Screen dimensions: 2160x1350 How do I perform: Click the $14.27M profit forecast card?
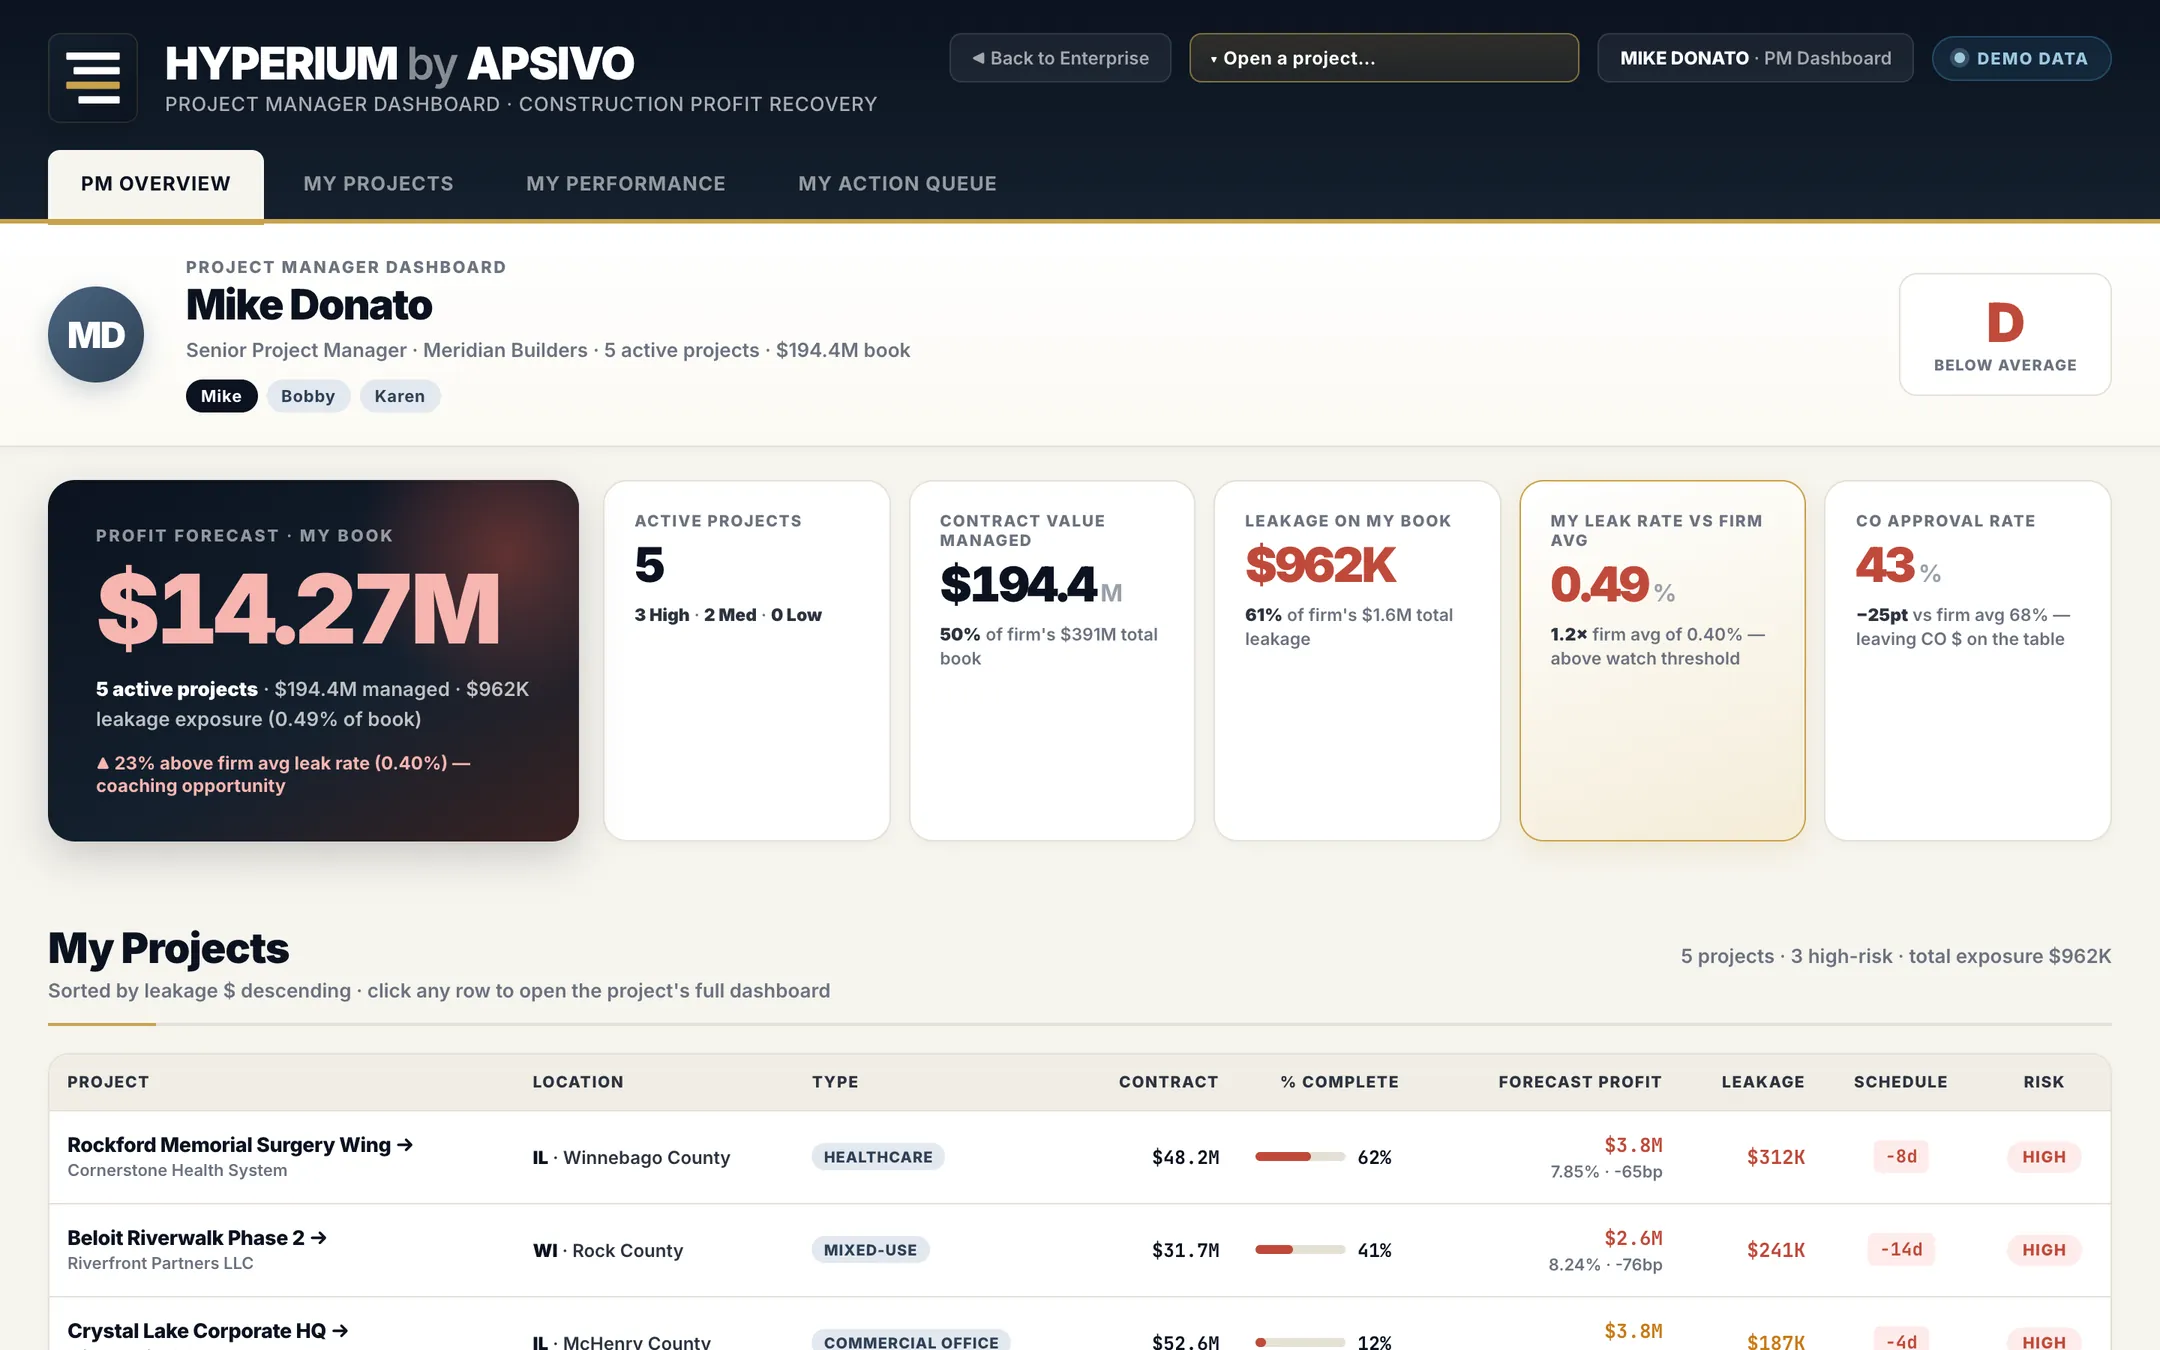[313, 660]
